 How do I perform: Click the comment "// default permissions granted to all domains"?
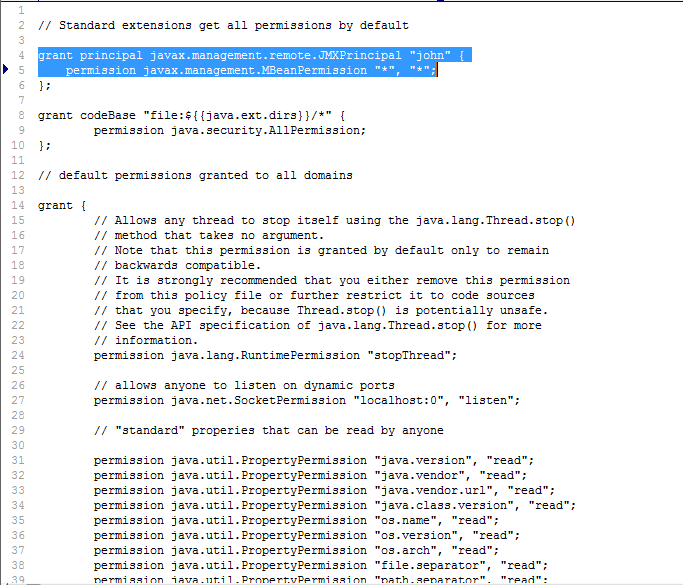tap(195, 175)
